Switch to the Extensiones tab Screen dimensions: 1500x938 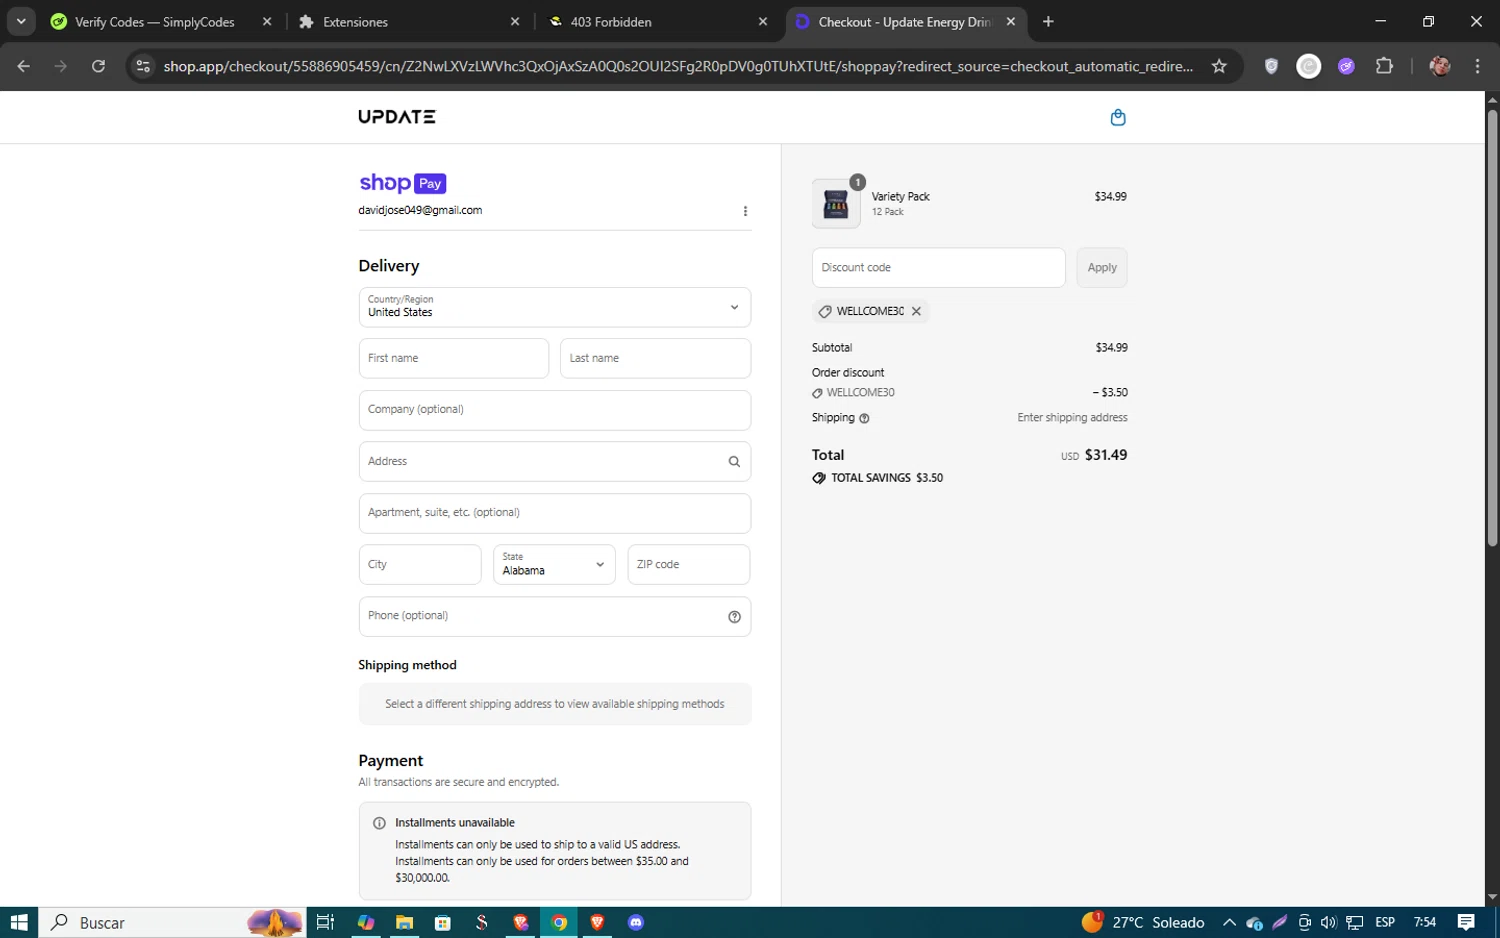pyautogui.click(x=410, y=21)
